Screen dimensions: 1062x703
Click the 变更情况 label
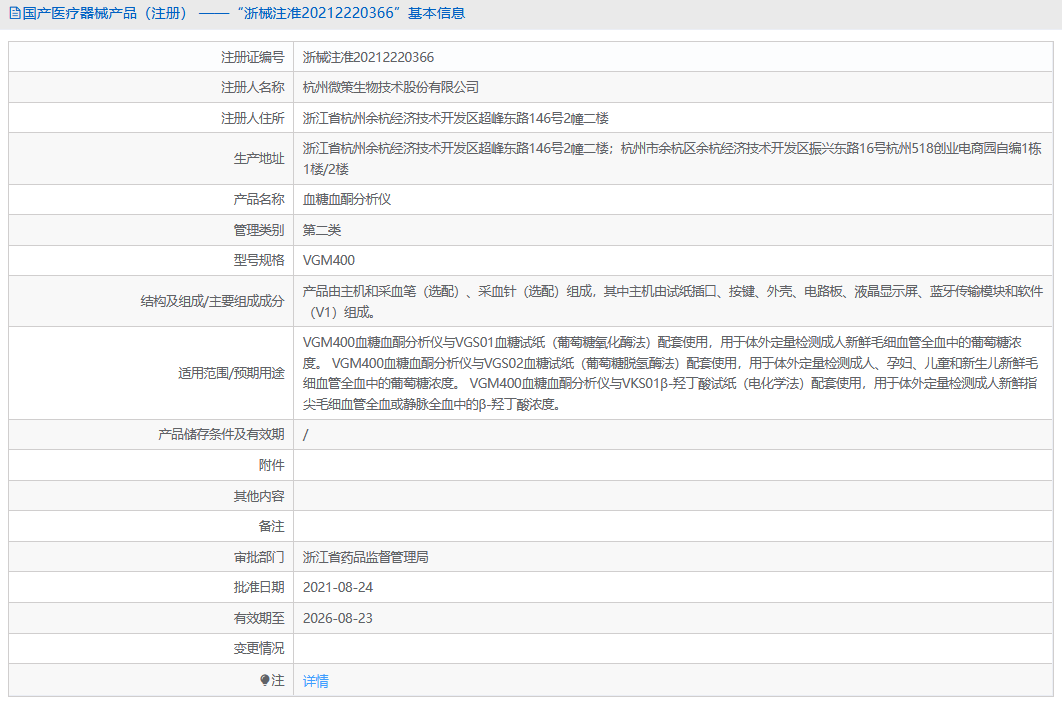pos(259,649)
